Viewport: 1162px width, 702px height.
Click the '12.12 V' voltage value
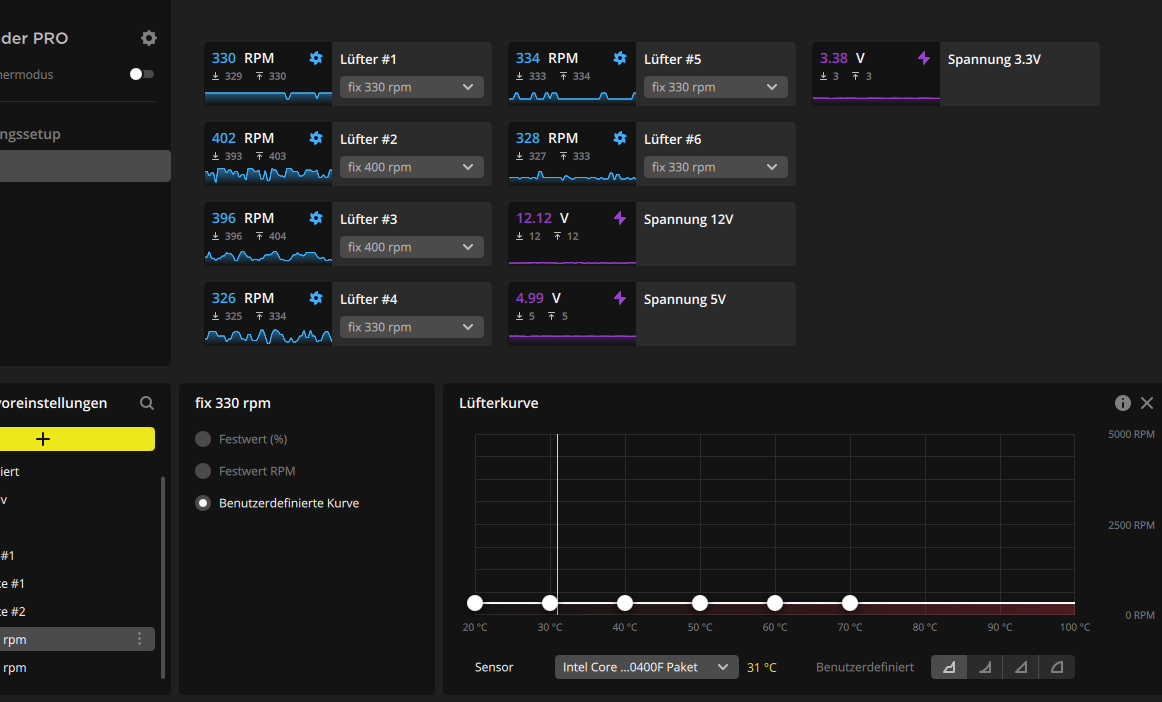coord(542,218)
